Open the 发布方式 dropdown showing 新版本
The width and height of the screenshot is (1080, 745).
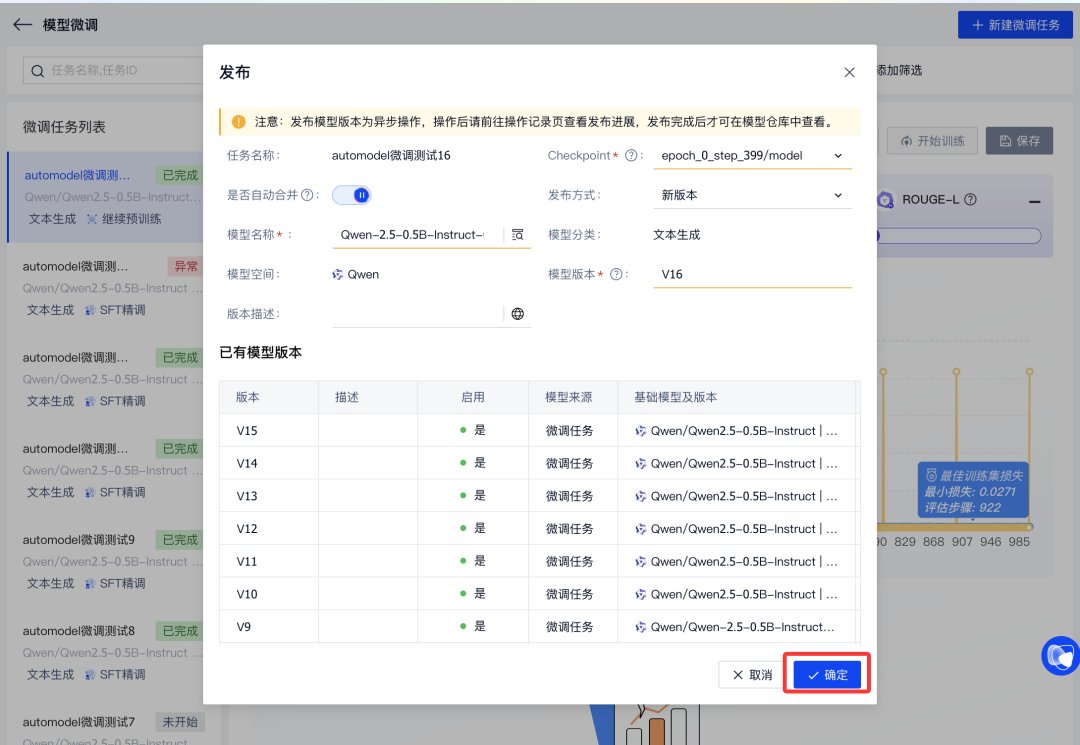click(x=752, y=195)
